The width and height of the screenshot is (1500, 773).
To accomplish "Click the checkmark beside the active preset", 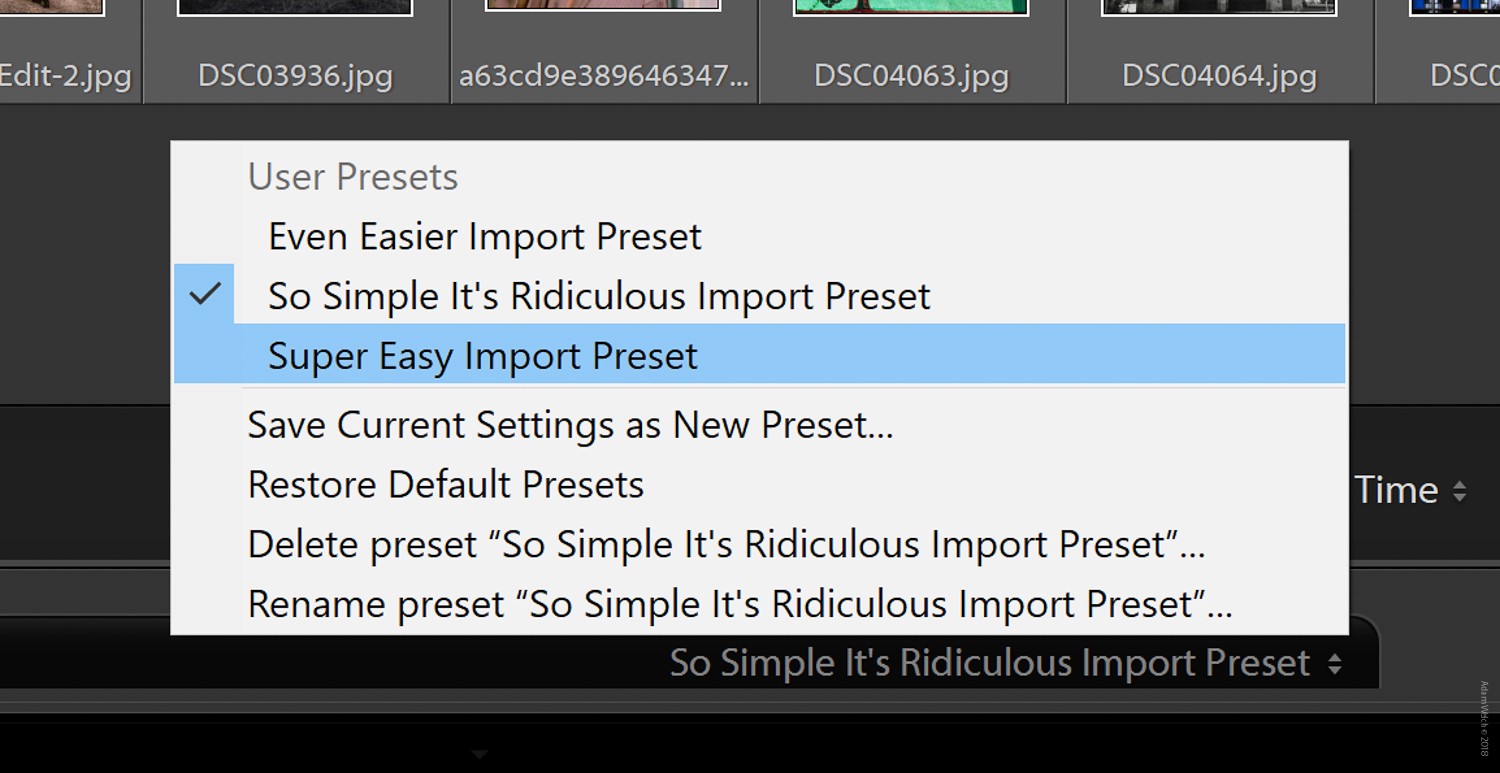I will tap(206, 293).
